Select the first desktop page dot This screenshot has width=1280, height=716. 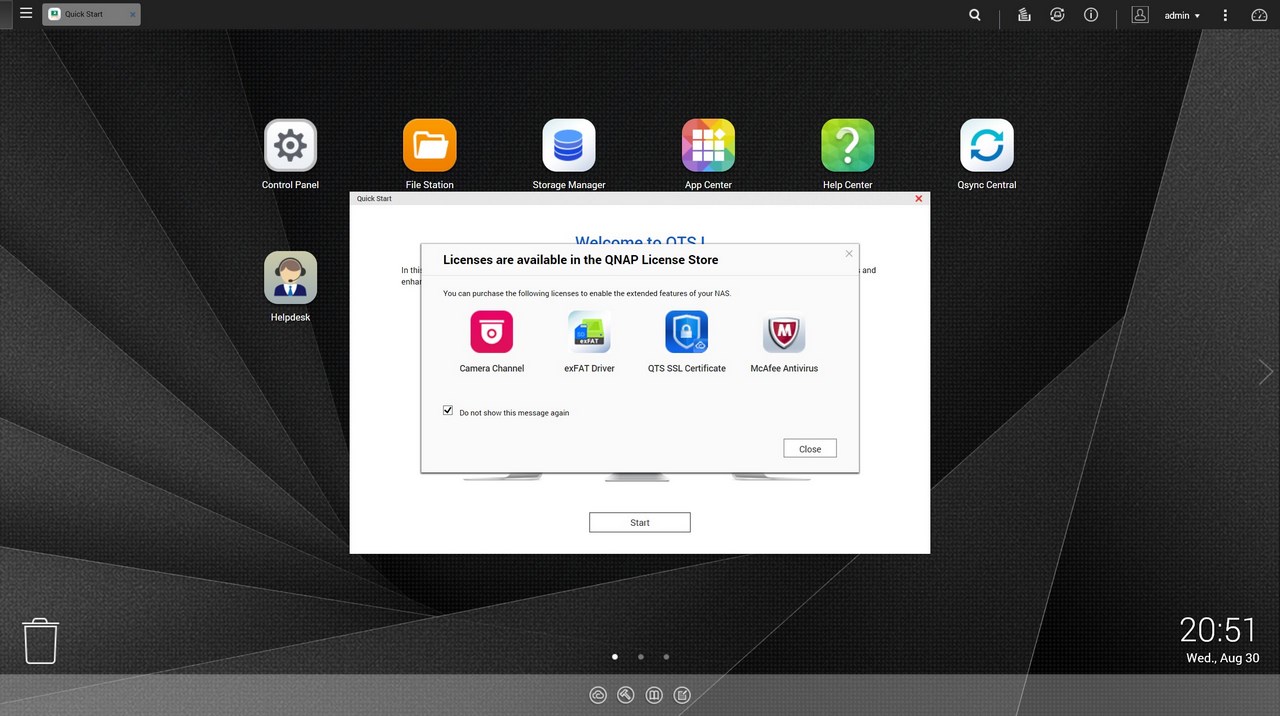(x=615, y=657)
